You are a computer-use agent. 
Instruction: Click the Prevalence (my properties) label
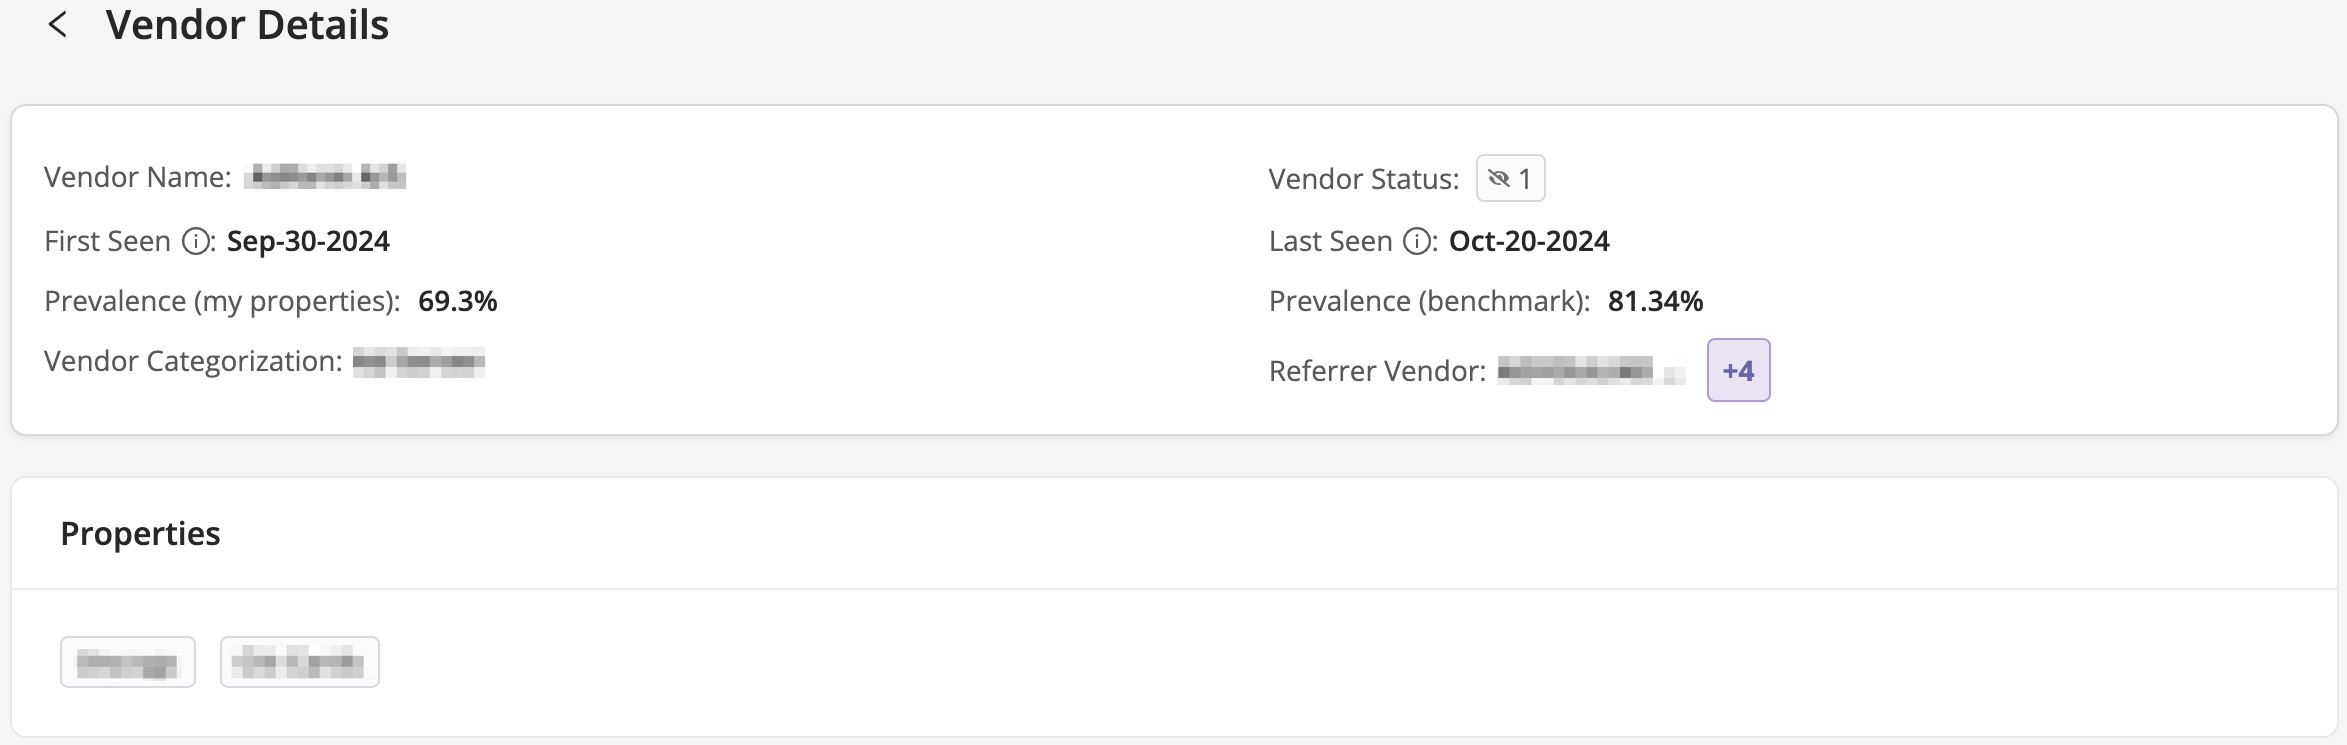[x=222, y=302]
